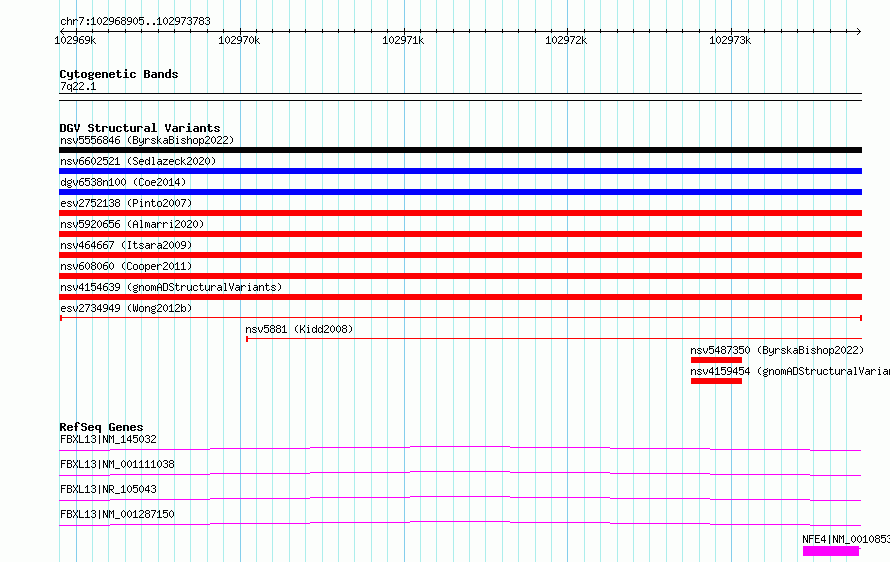
Task: Click FBXL13|NR_105043 transcript label
Action: pyautogui.click(x=108, y=489)
